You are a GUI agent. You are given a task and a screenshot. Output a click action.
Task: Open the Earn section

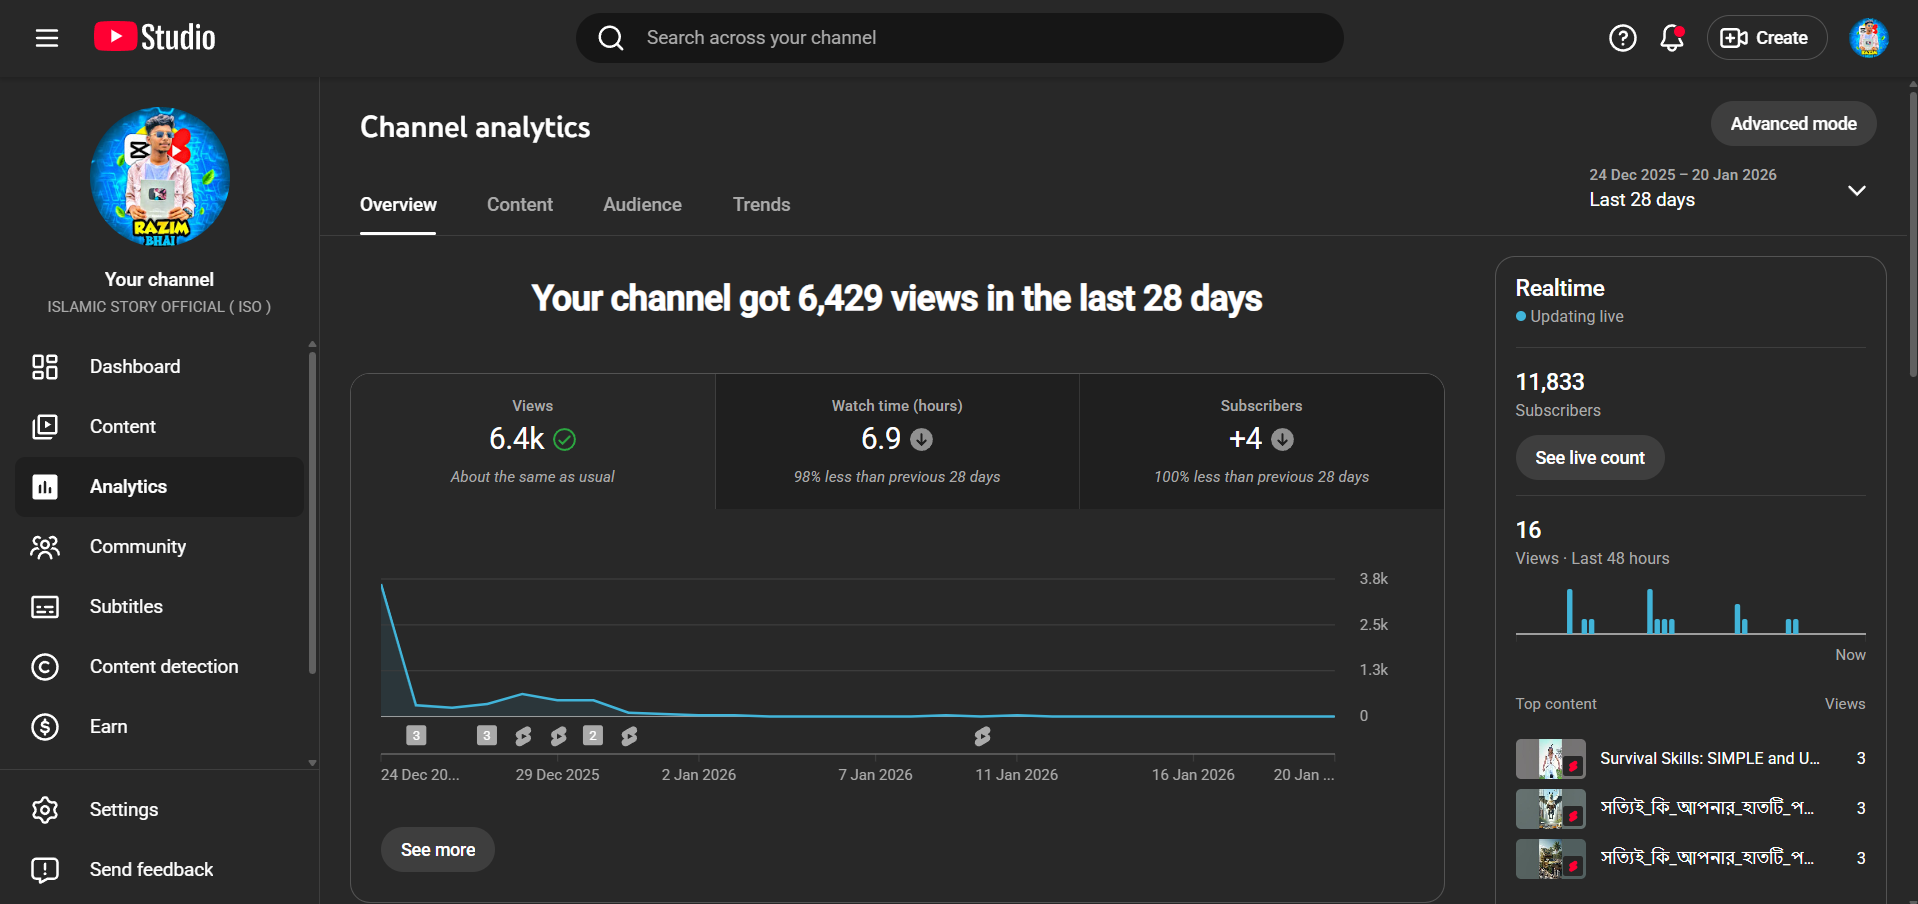[108, 727]
